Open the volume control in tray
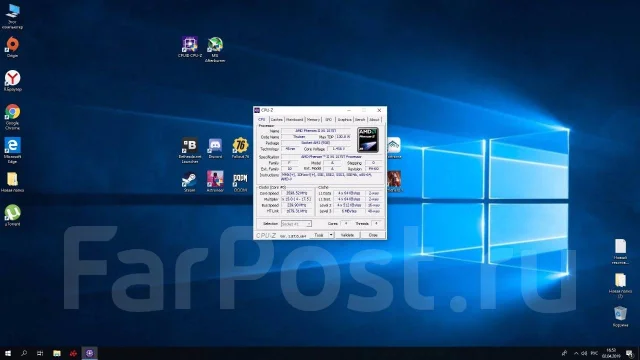The width and height of the screenshot is (640, 360). [x=584, y=353]
